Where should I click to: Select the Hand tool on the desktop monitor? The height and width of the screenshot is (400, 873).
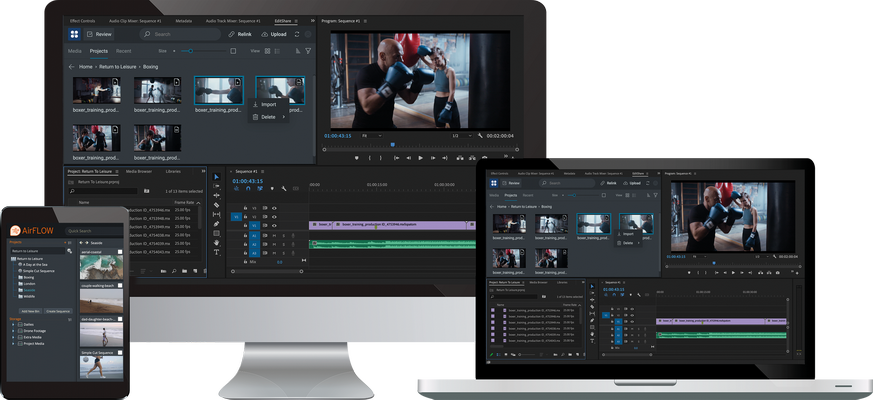[x=217, y=243]
